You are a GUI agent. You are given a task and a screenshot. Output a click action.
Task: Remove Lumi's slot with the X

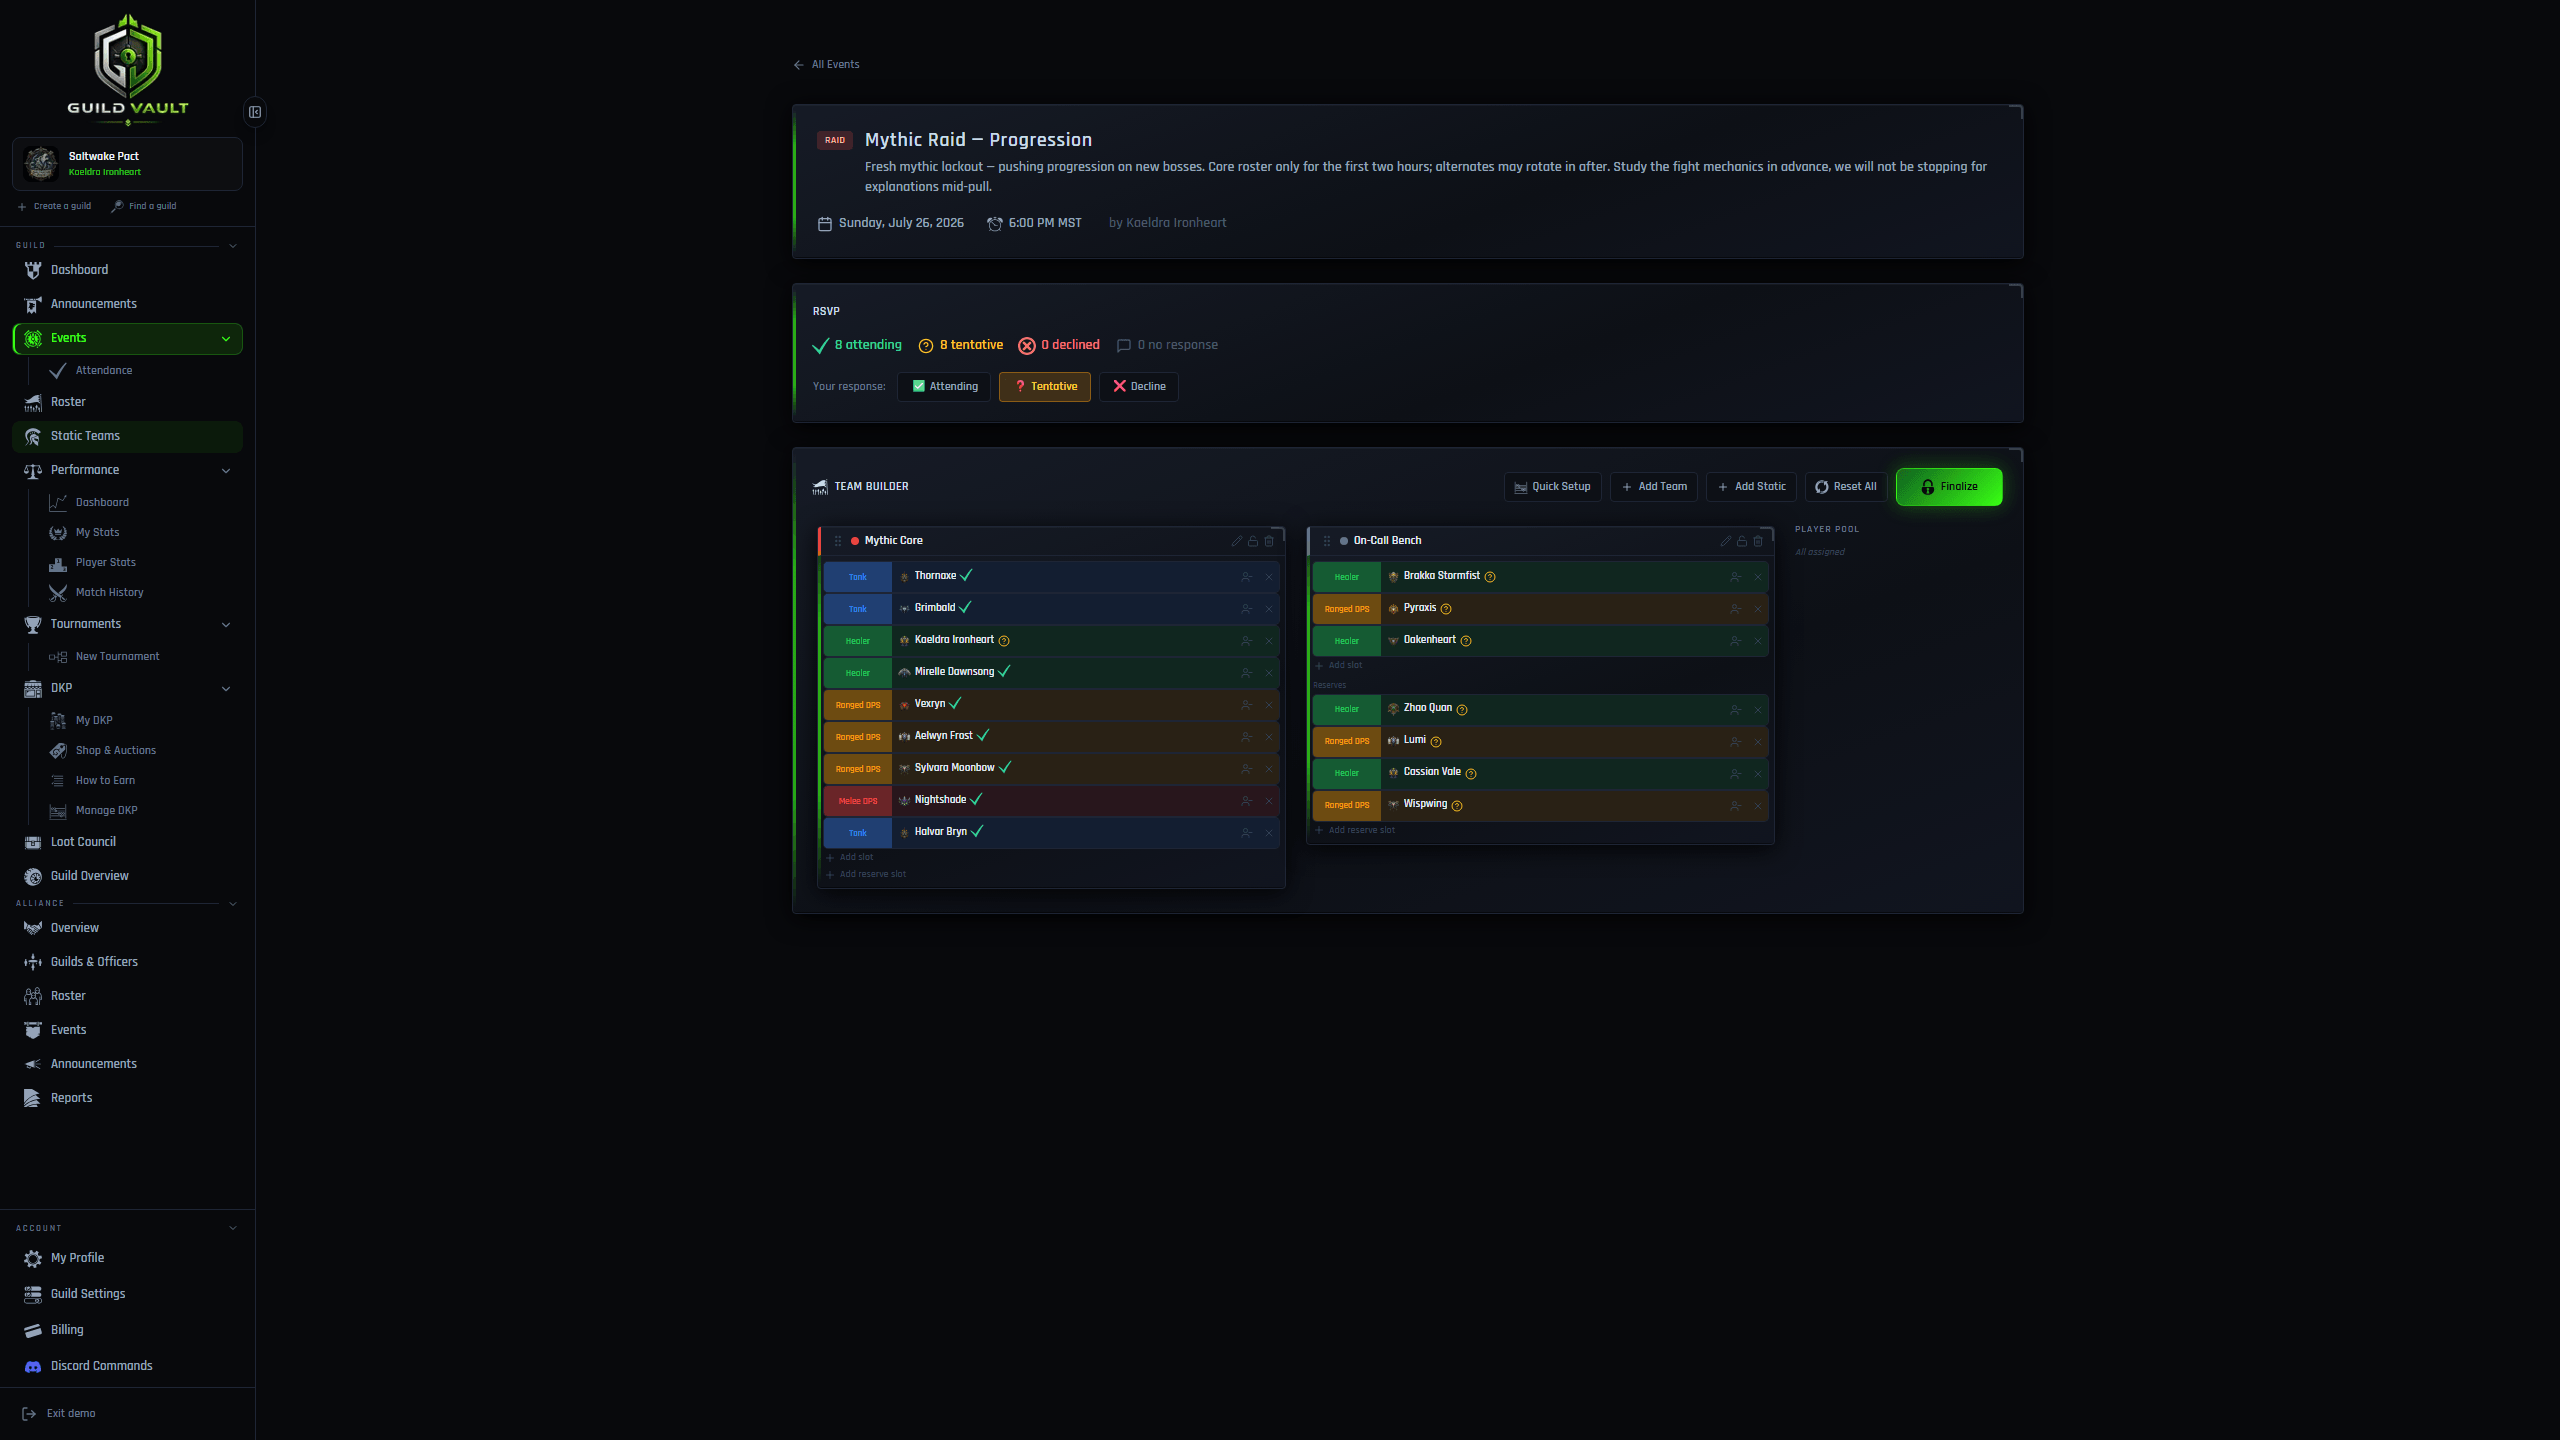[x=1758, y=742]
